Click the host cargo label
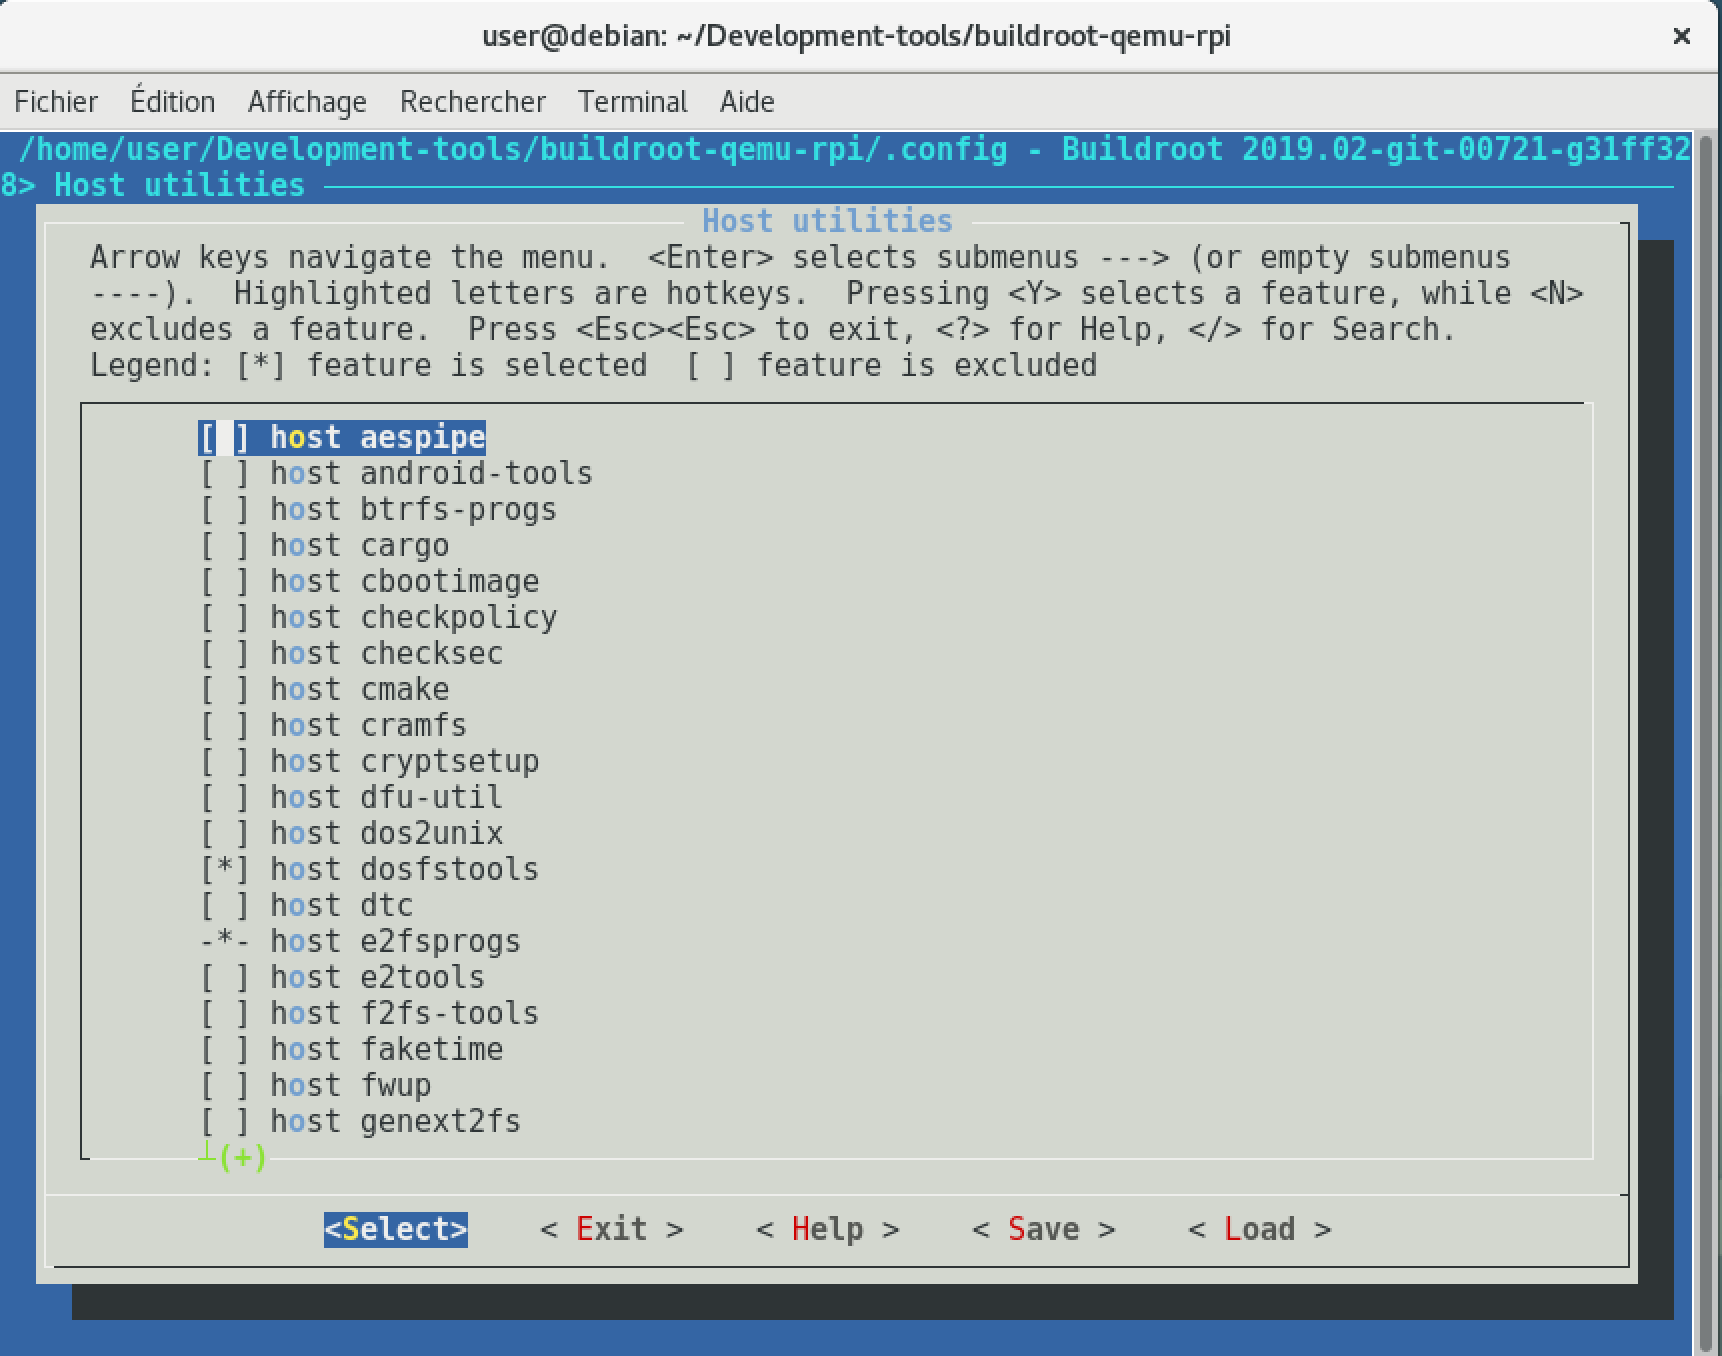 (x=360, y=545)
